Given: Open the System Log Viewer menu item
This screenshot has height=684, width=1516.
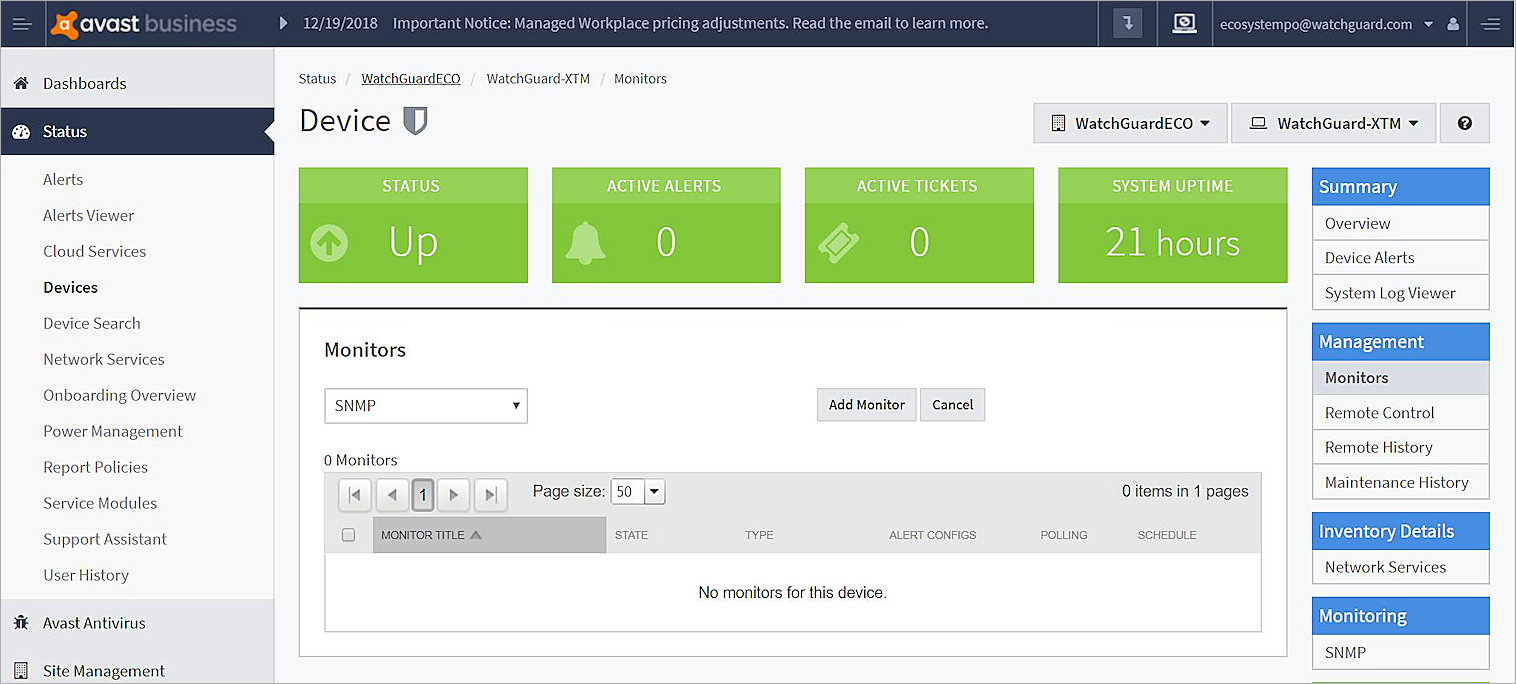Looking at the screenshot, I should (1389, 292).
